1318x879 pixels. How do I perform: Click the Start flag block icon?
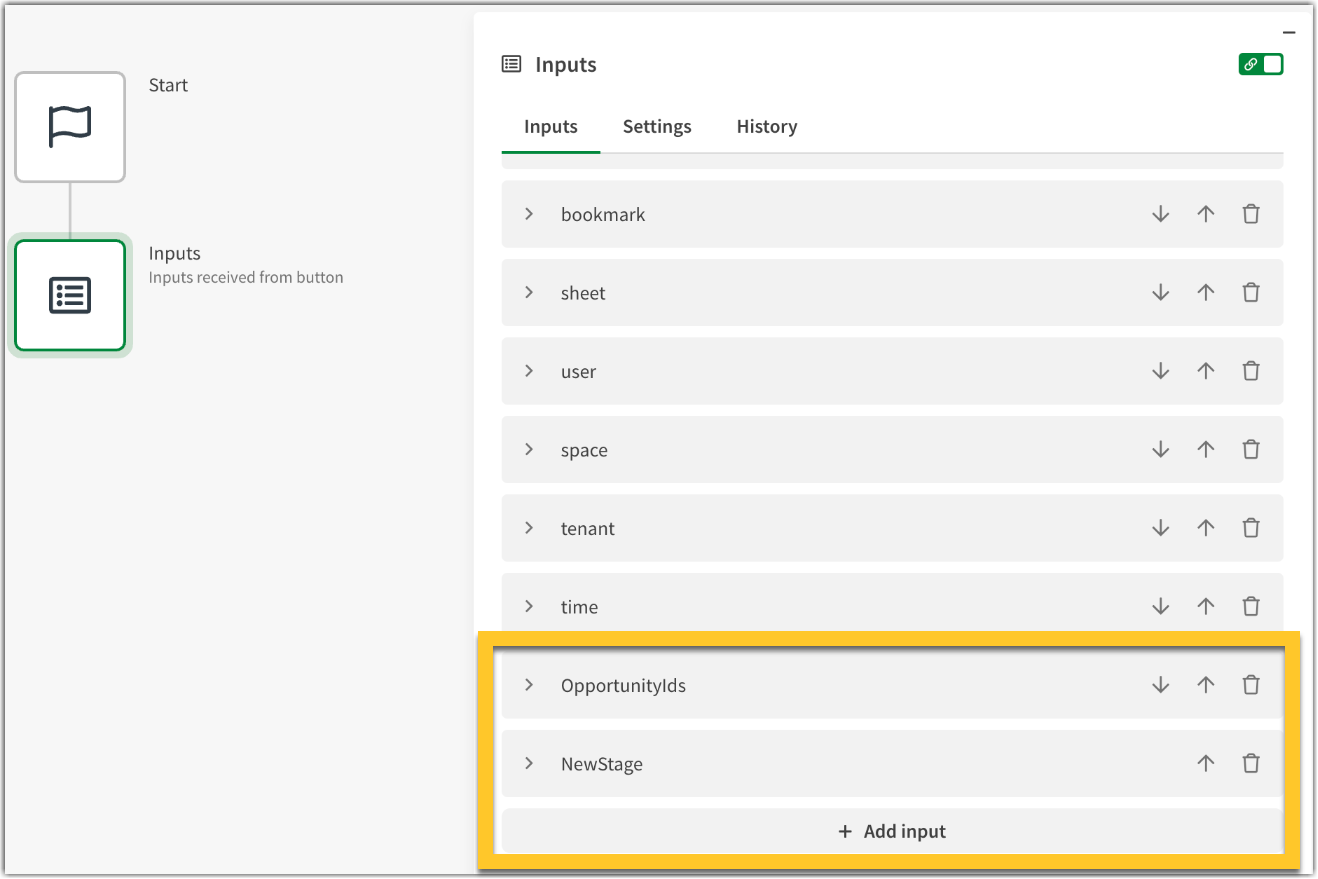tap(70, 127)
